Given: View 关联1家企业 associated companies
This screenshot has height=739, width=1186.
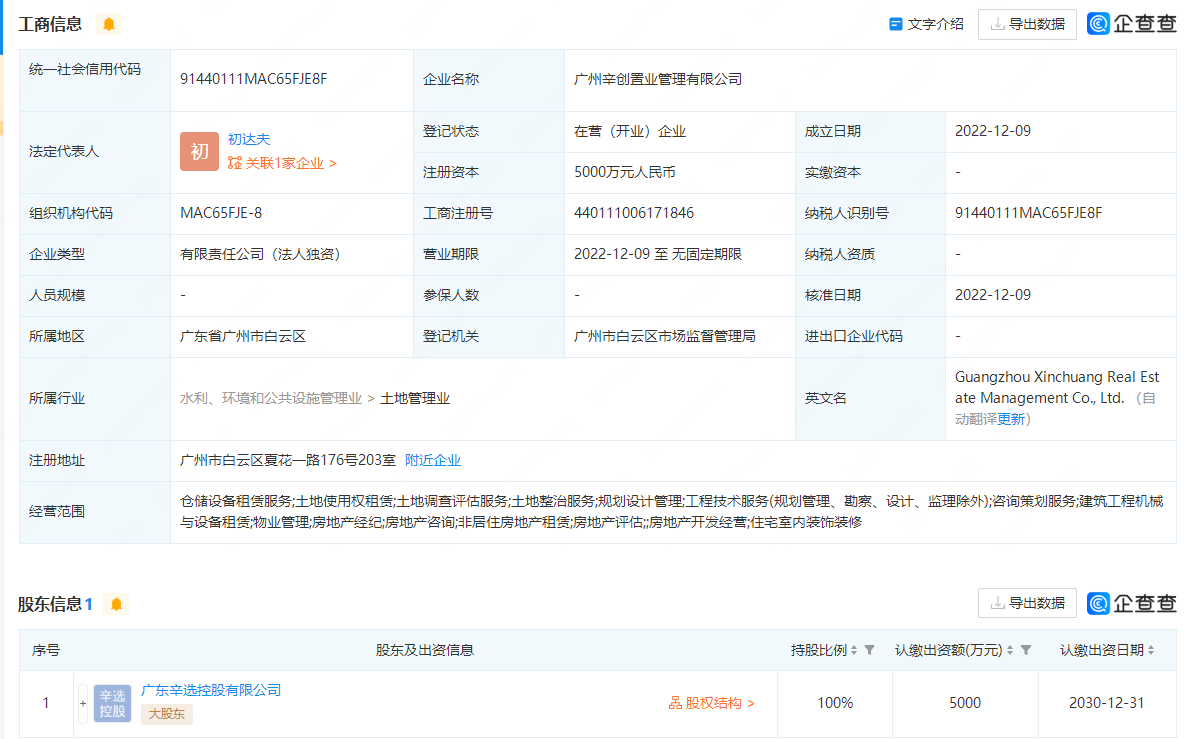Looking at the screenshot, I should click(x=283, y=163).
